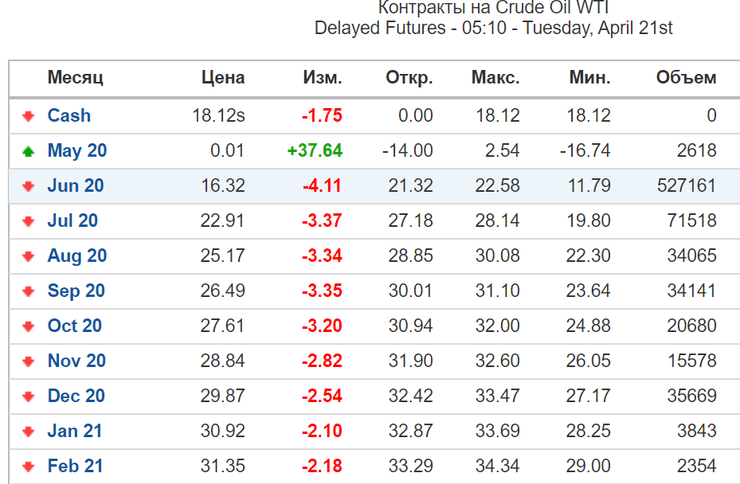Click the red down arrow beside Jul 20

[28, 221]
